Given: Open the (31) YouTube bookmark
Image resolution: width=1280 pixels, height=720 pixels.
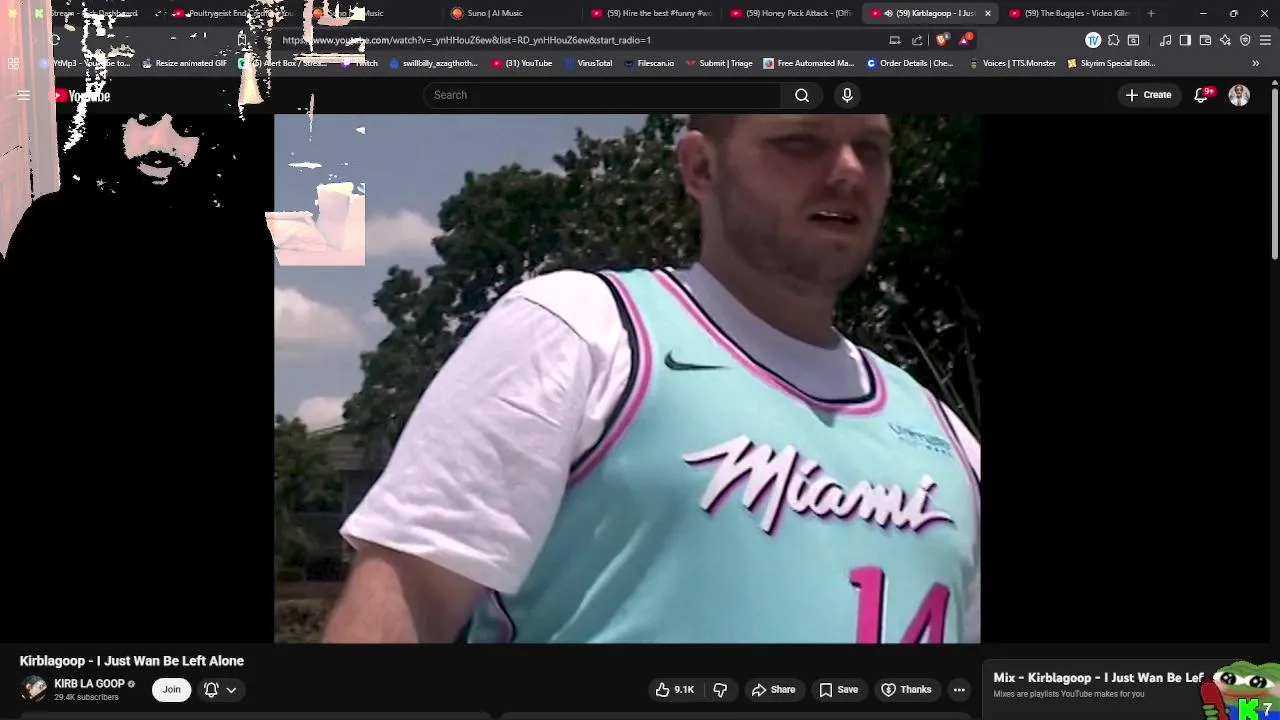Looking at the screenshot, I should coord(521,63).
